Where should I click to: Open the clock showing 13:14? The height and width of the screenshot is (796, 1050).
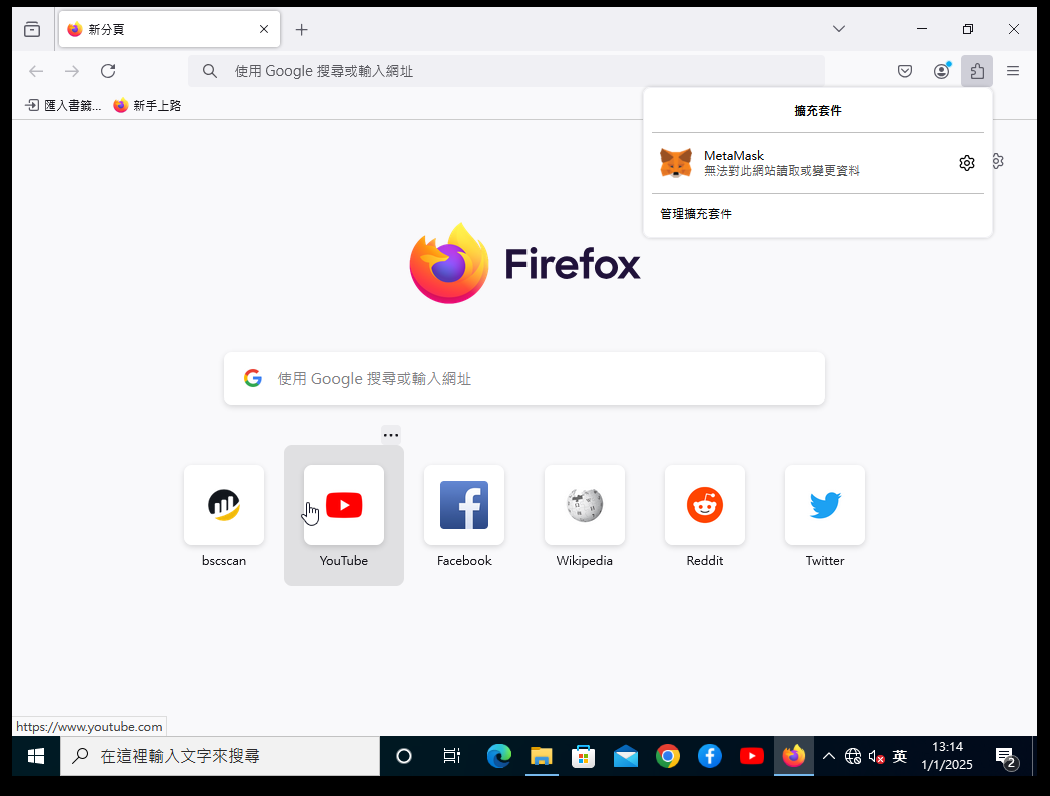947,756
